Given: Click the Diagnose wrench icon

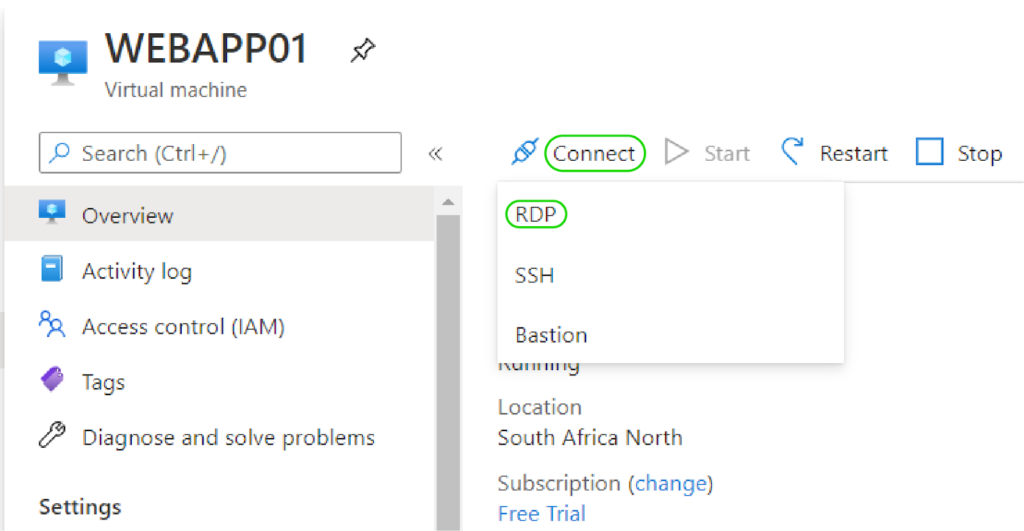Looking at the screenshot, I should (52, 435).
